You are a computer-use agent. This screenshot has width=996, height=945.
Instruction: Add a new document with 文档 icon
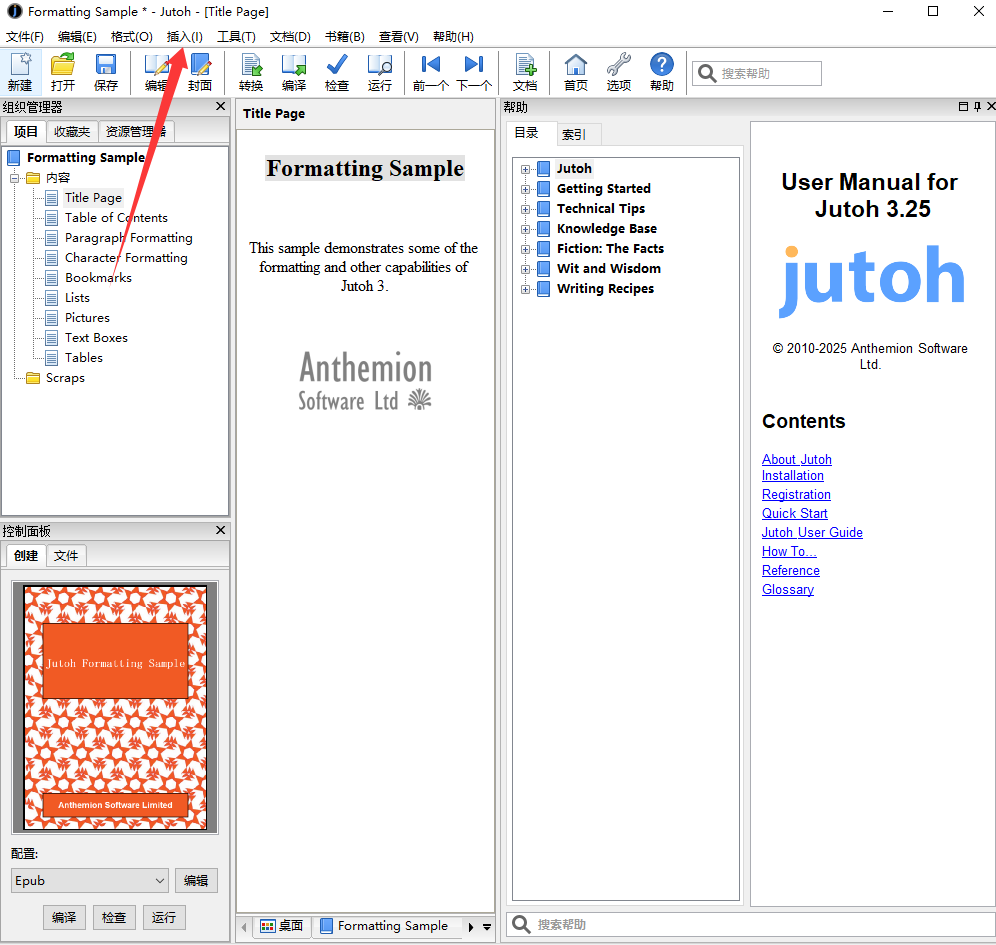[525, 72]
